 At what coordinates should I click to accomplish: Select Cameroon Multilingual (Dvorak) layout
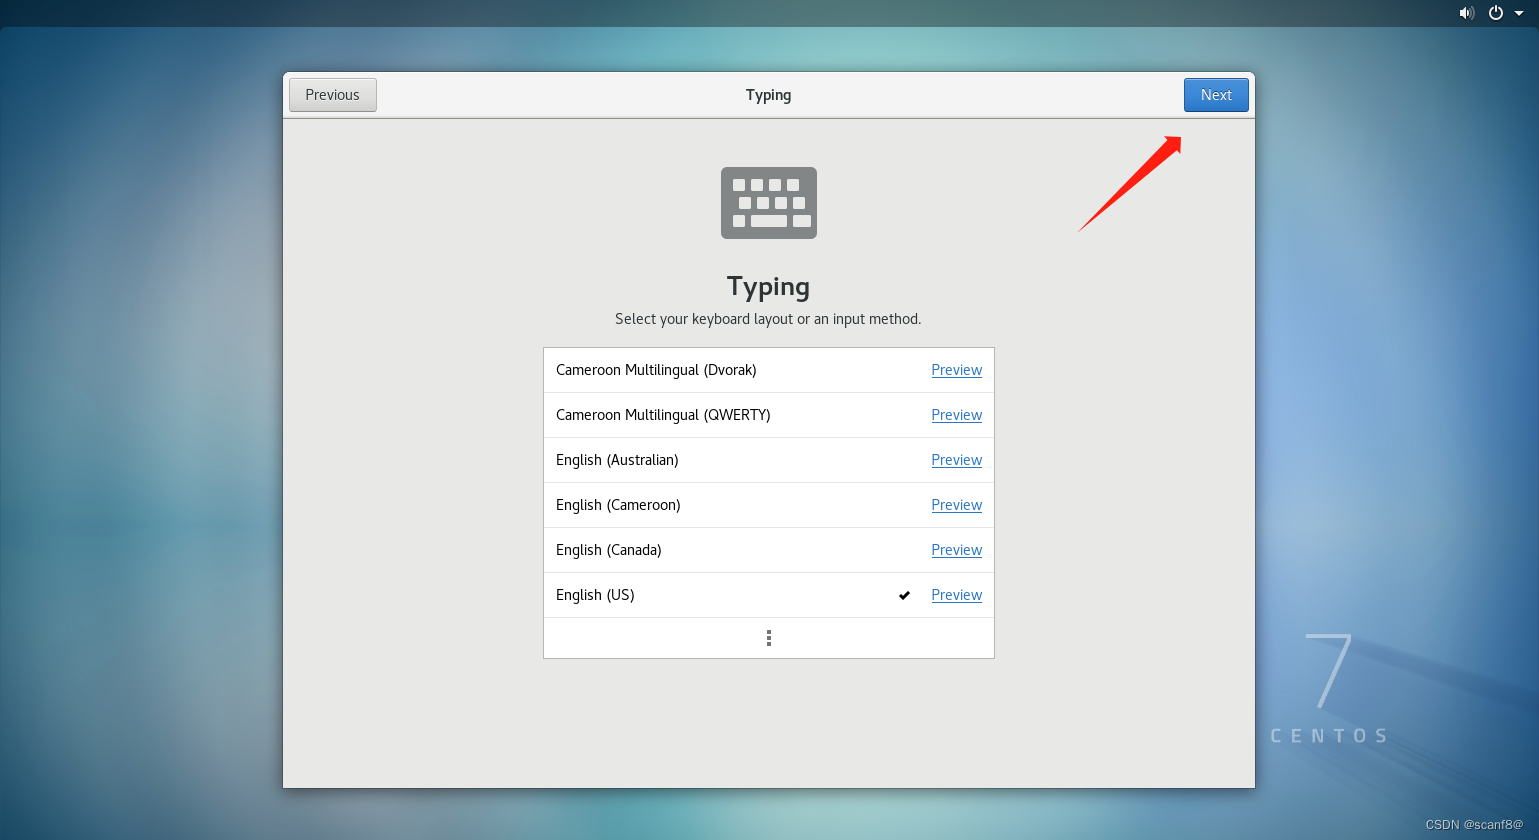[769, 370]
